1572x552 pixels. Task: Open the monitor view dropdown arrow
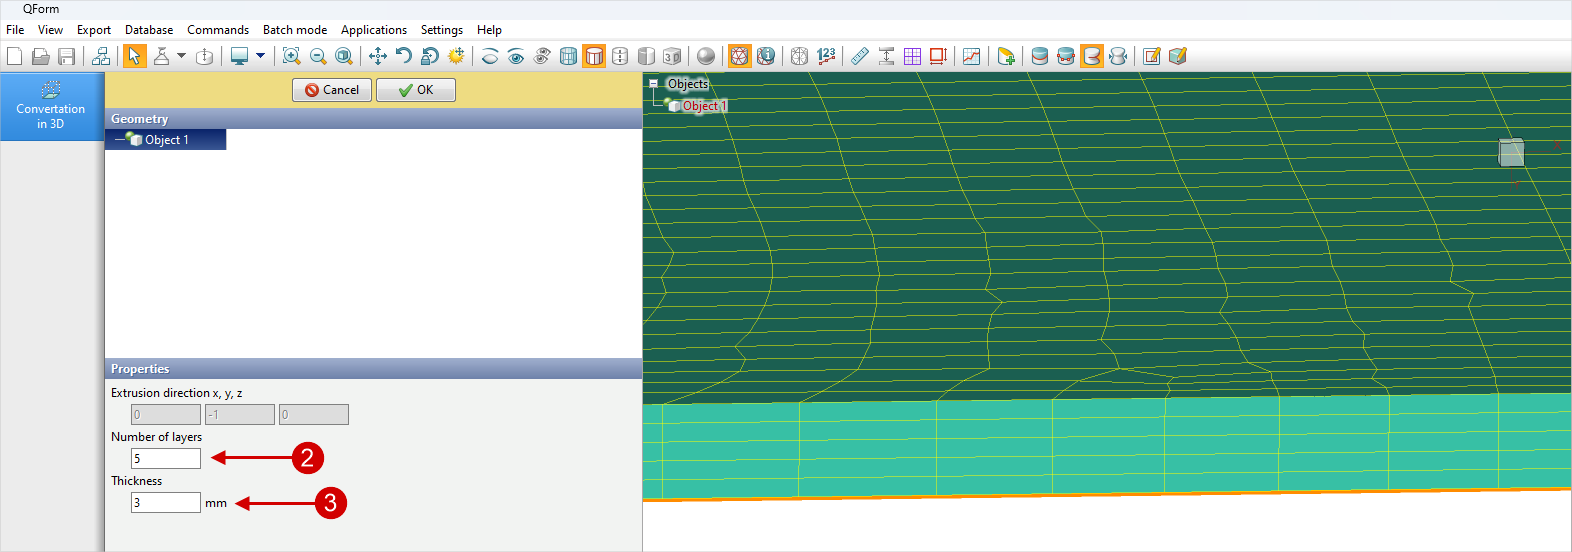260,56
